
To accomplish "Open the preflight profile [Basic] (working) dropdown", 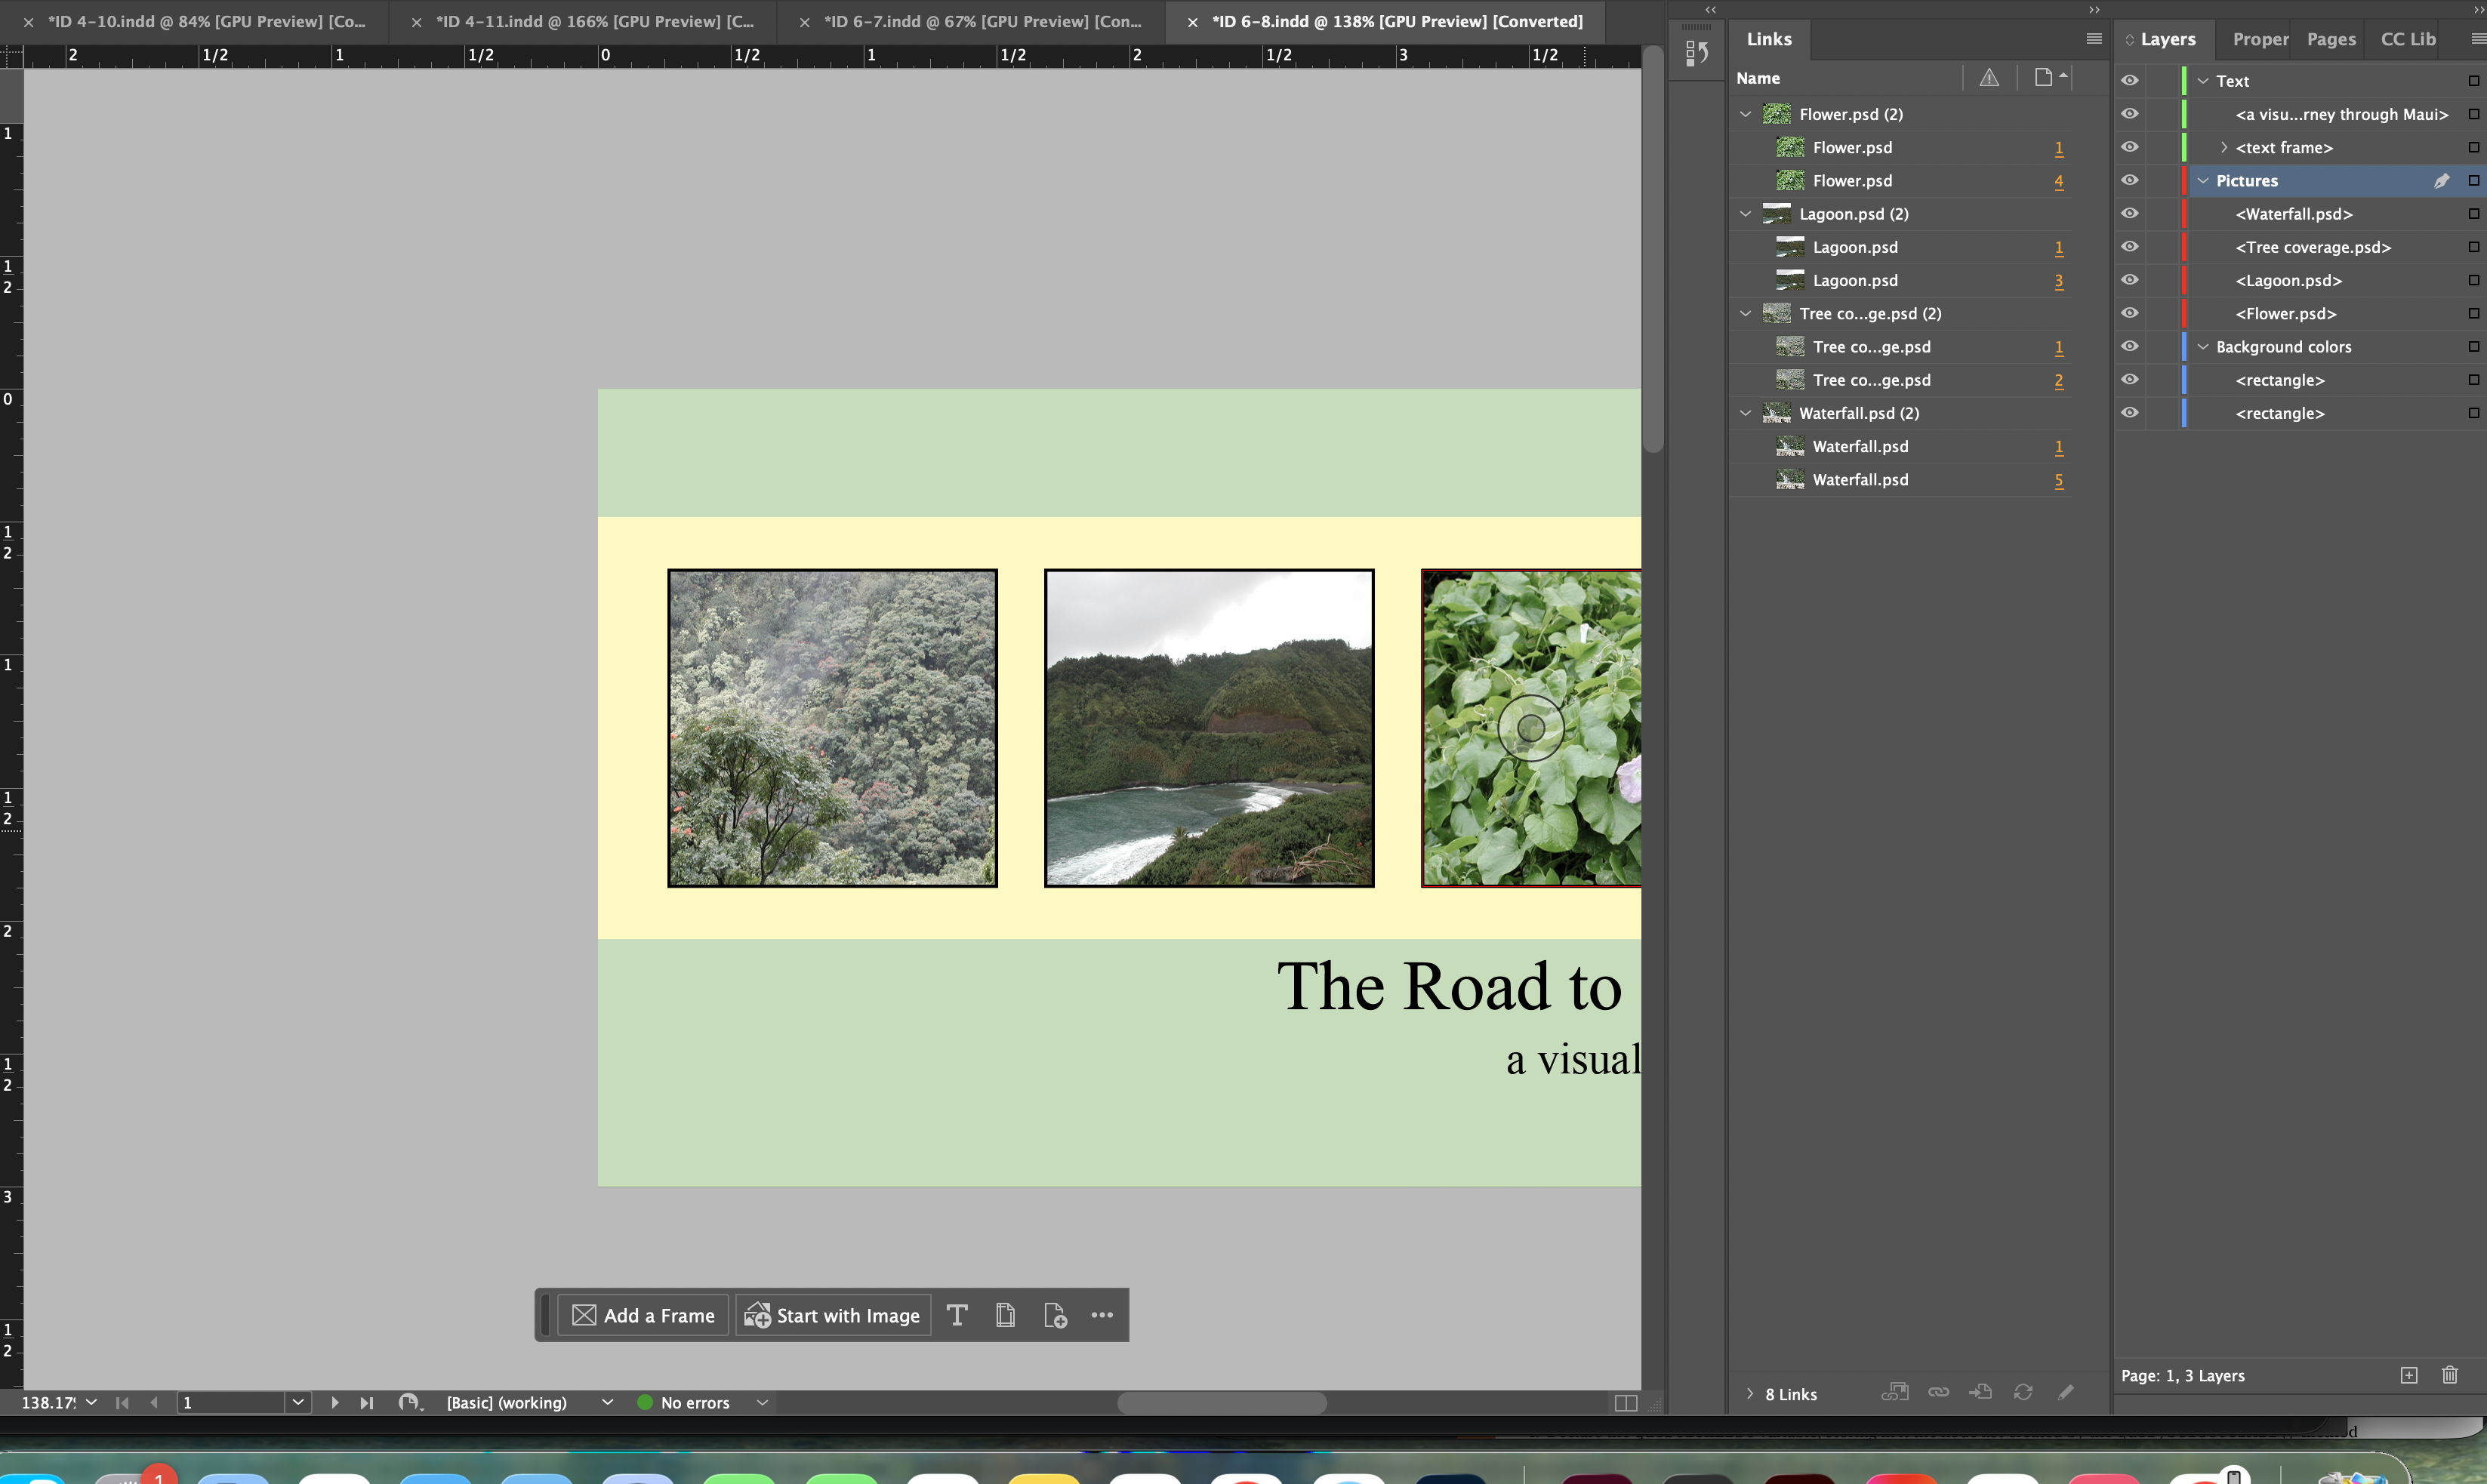I will click(606, 1402).
